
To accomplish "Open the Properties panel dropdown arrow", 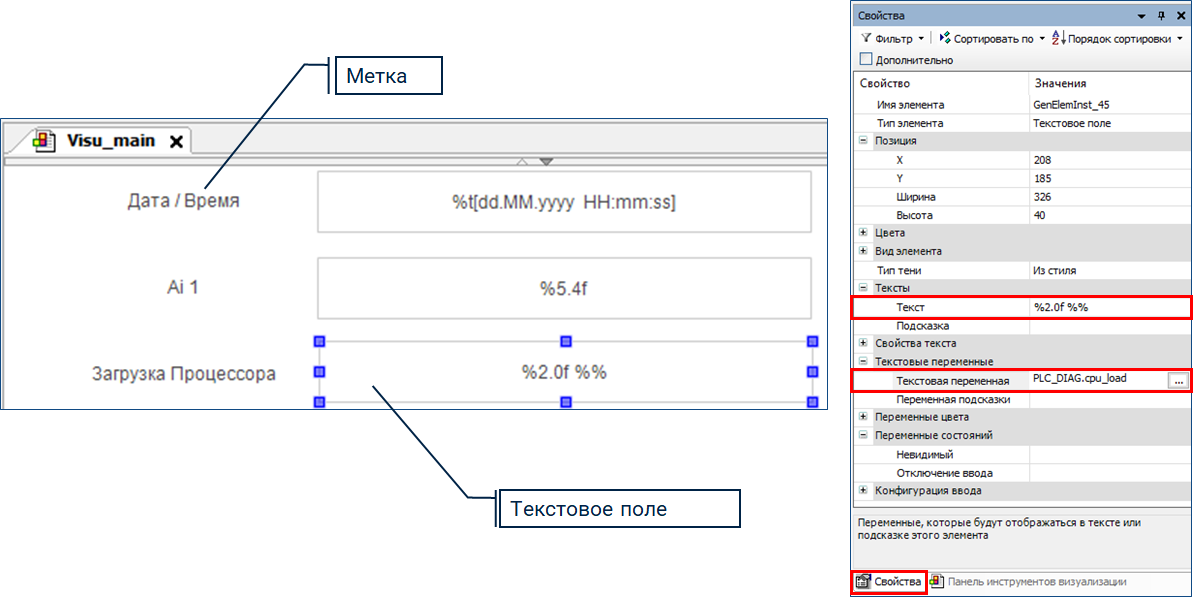I will [x=1141, y=16].
